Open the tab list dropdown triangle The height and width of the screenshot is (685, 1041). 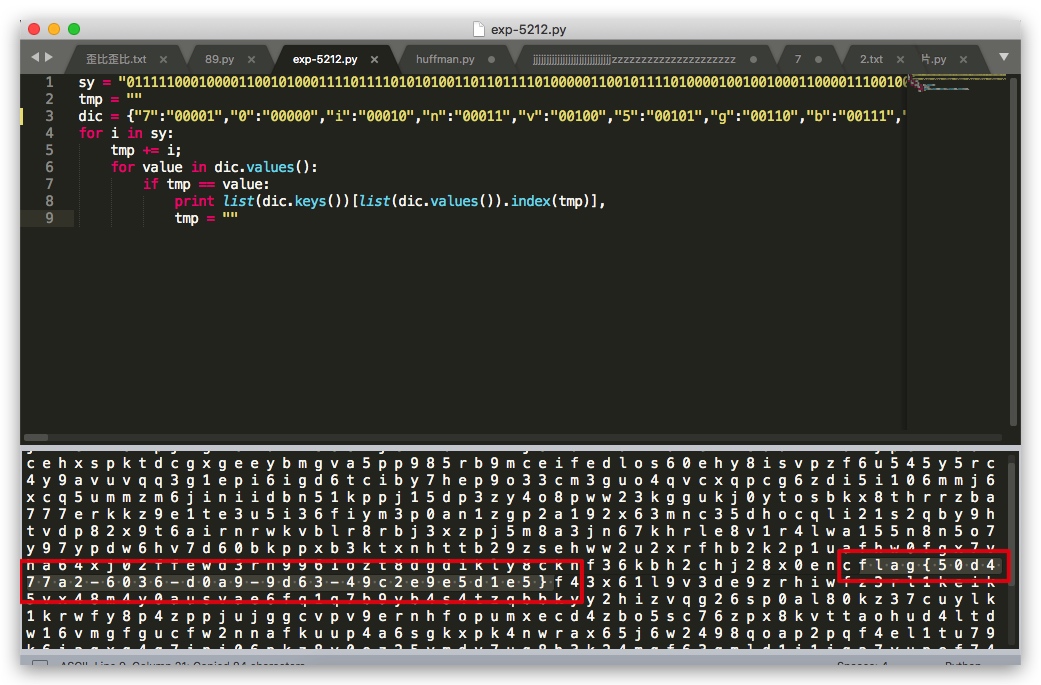1004,58
